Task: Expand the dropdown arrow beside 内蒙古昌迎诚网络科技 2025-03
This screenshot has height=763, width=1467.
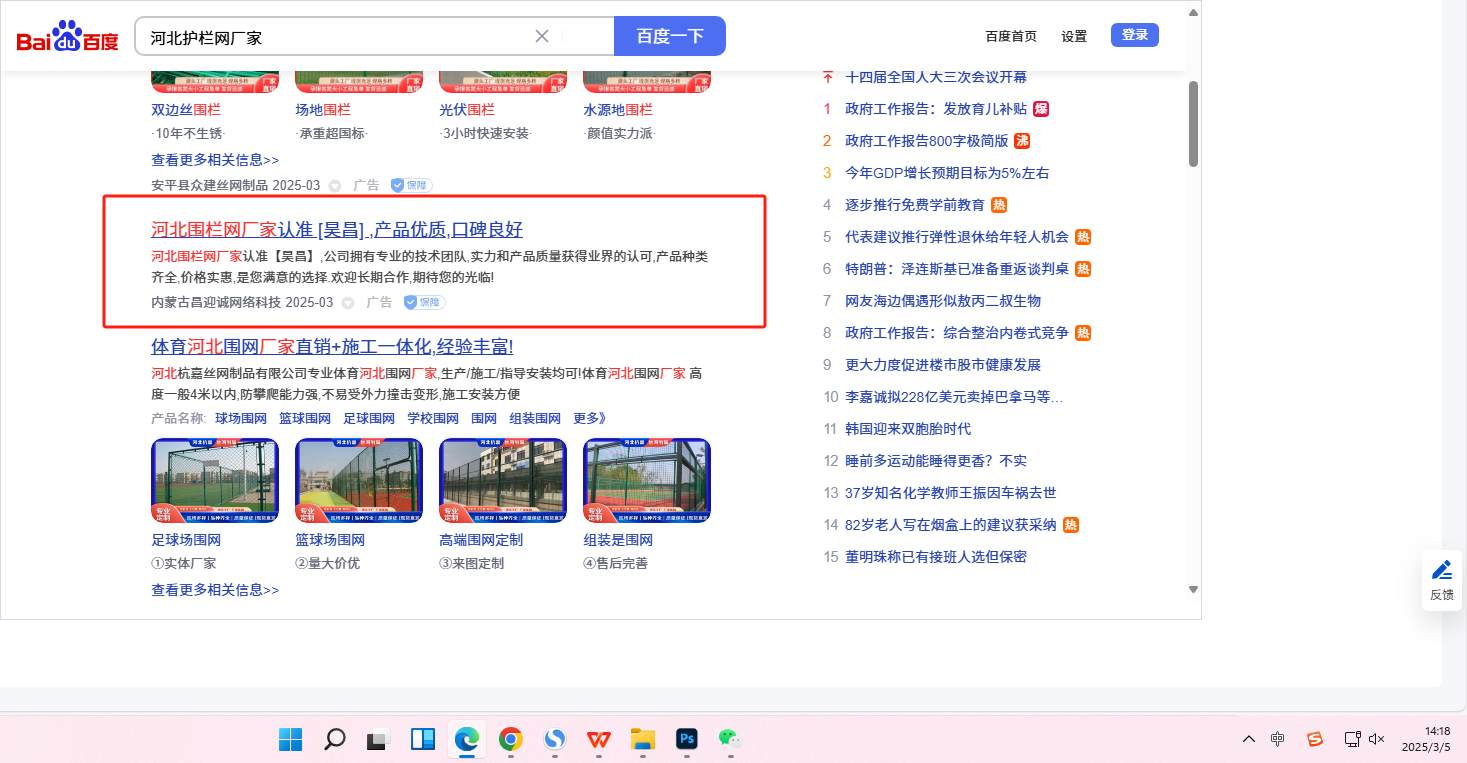Action: [348, 302]
